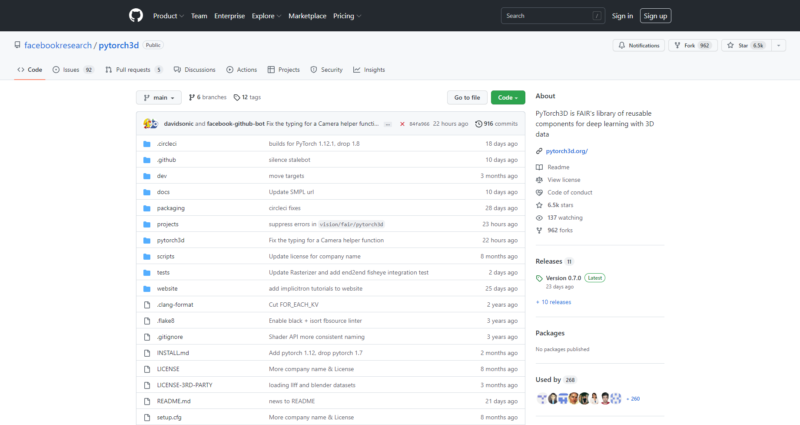The image size is (800, 425).
Task: Click the Go to file button
Action: tap(466, 97)
